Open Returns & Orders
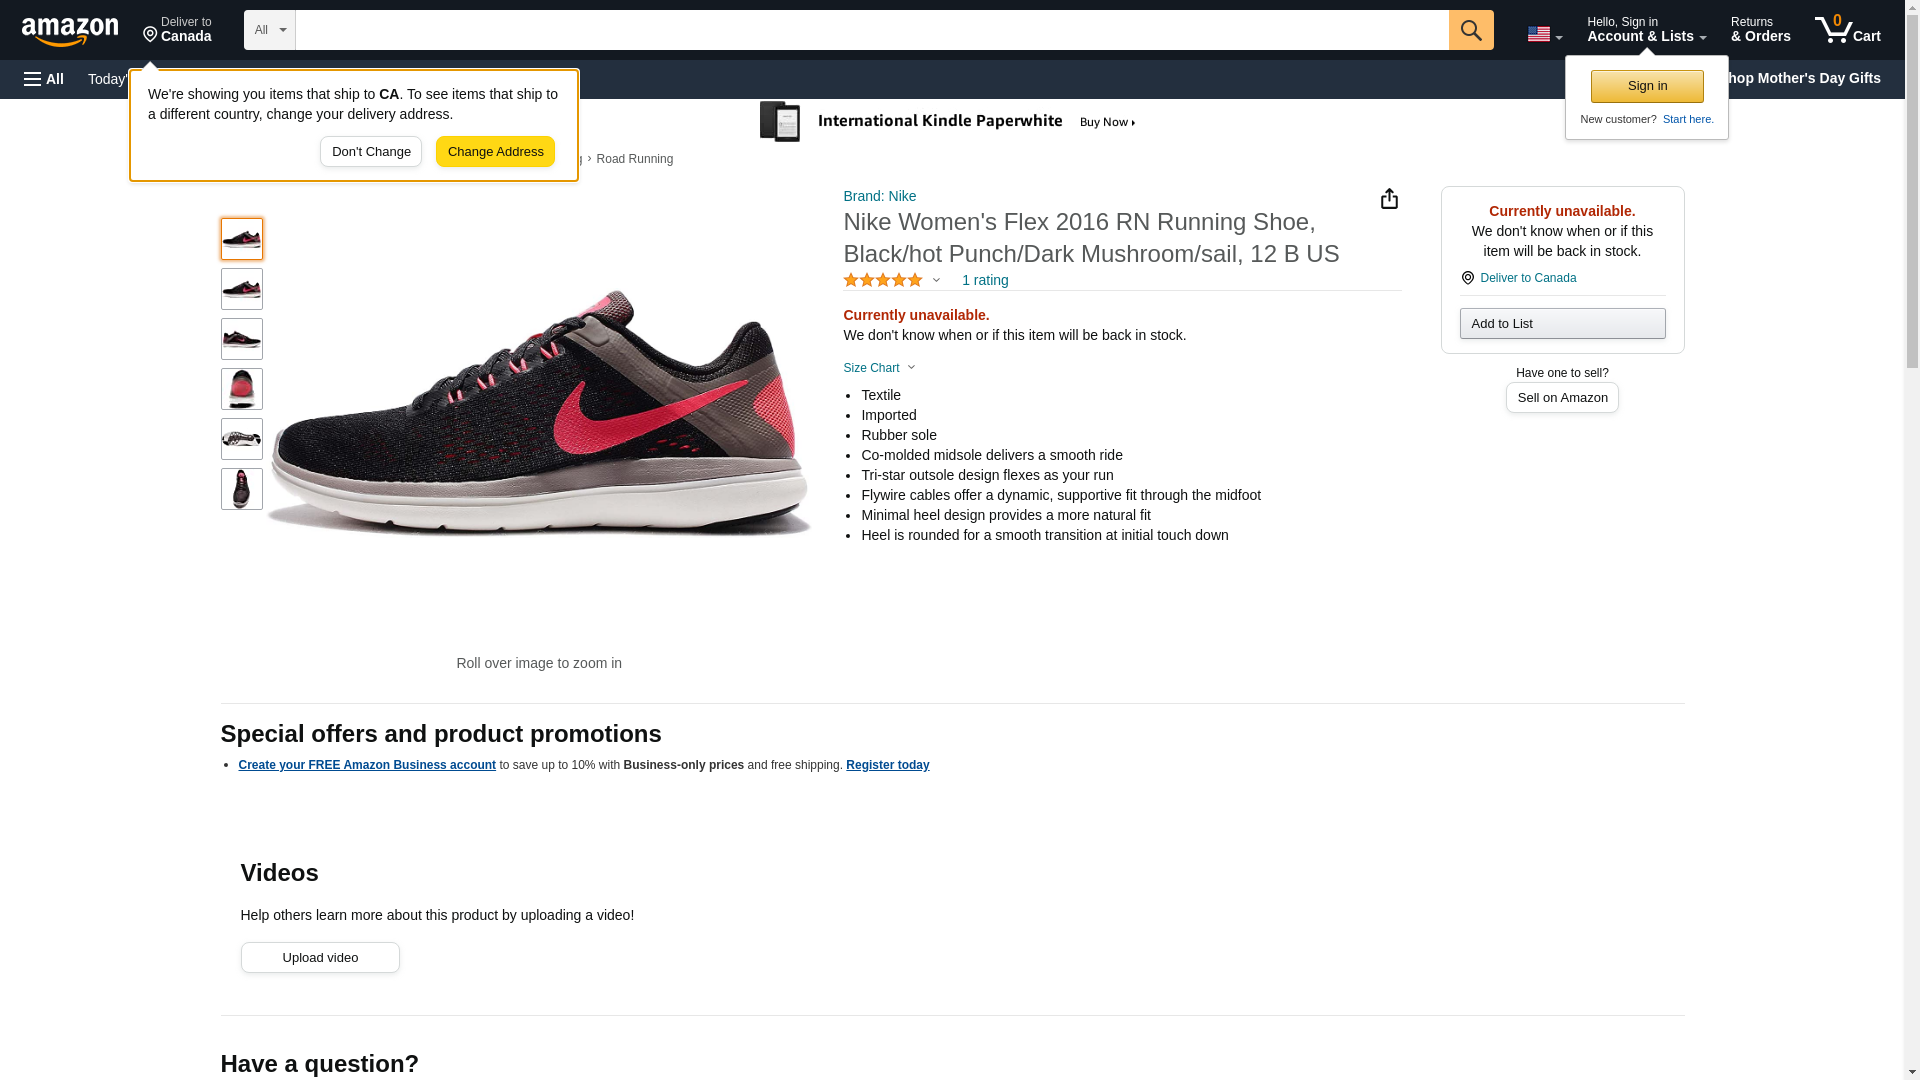 click(1760, 30)
